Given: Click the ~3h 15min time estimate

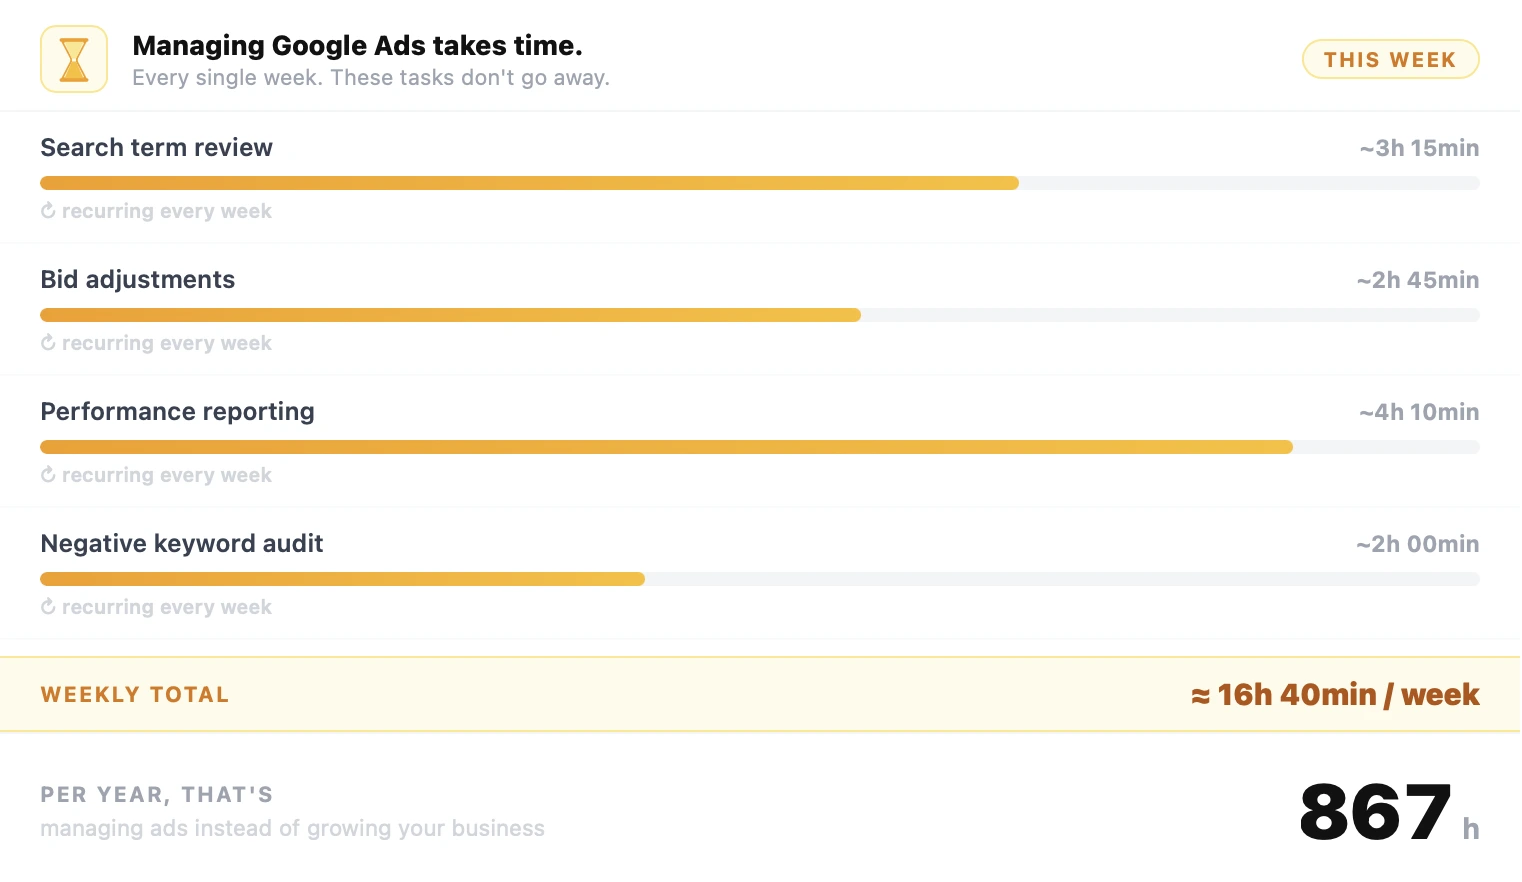Looking at the screenshot, I should coord(1418,147).
